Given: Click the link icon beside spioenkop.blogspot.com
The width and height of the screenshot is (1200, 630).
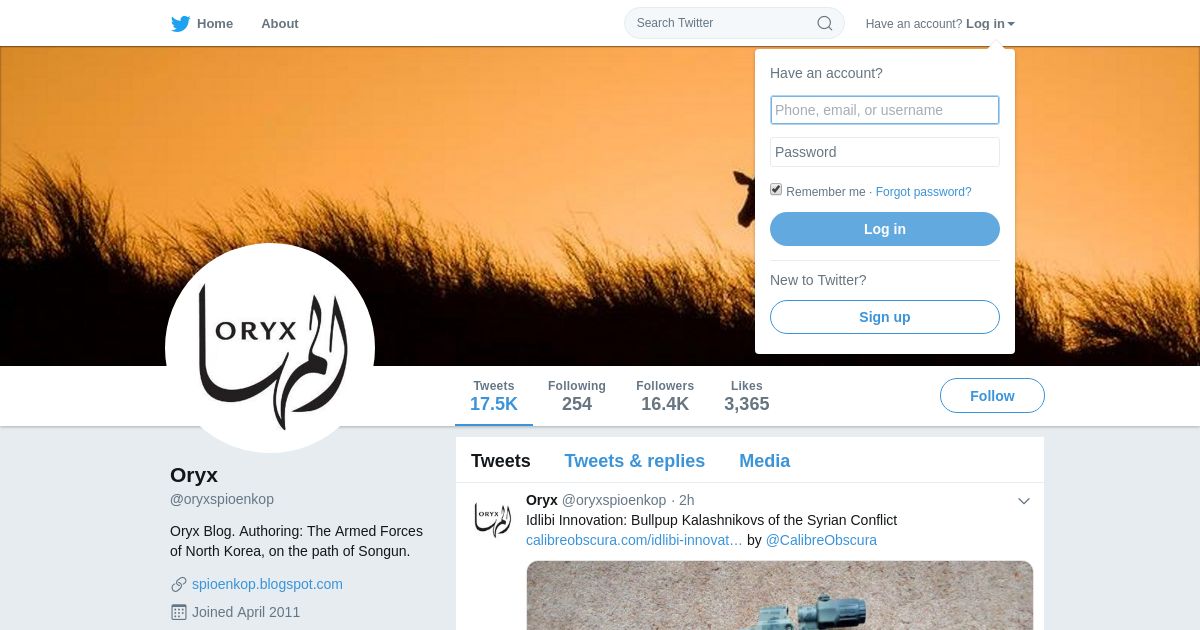Looking at the screenshot, I should 179,584.
